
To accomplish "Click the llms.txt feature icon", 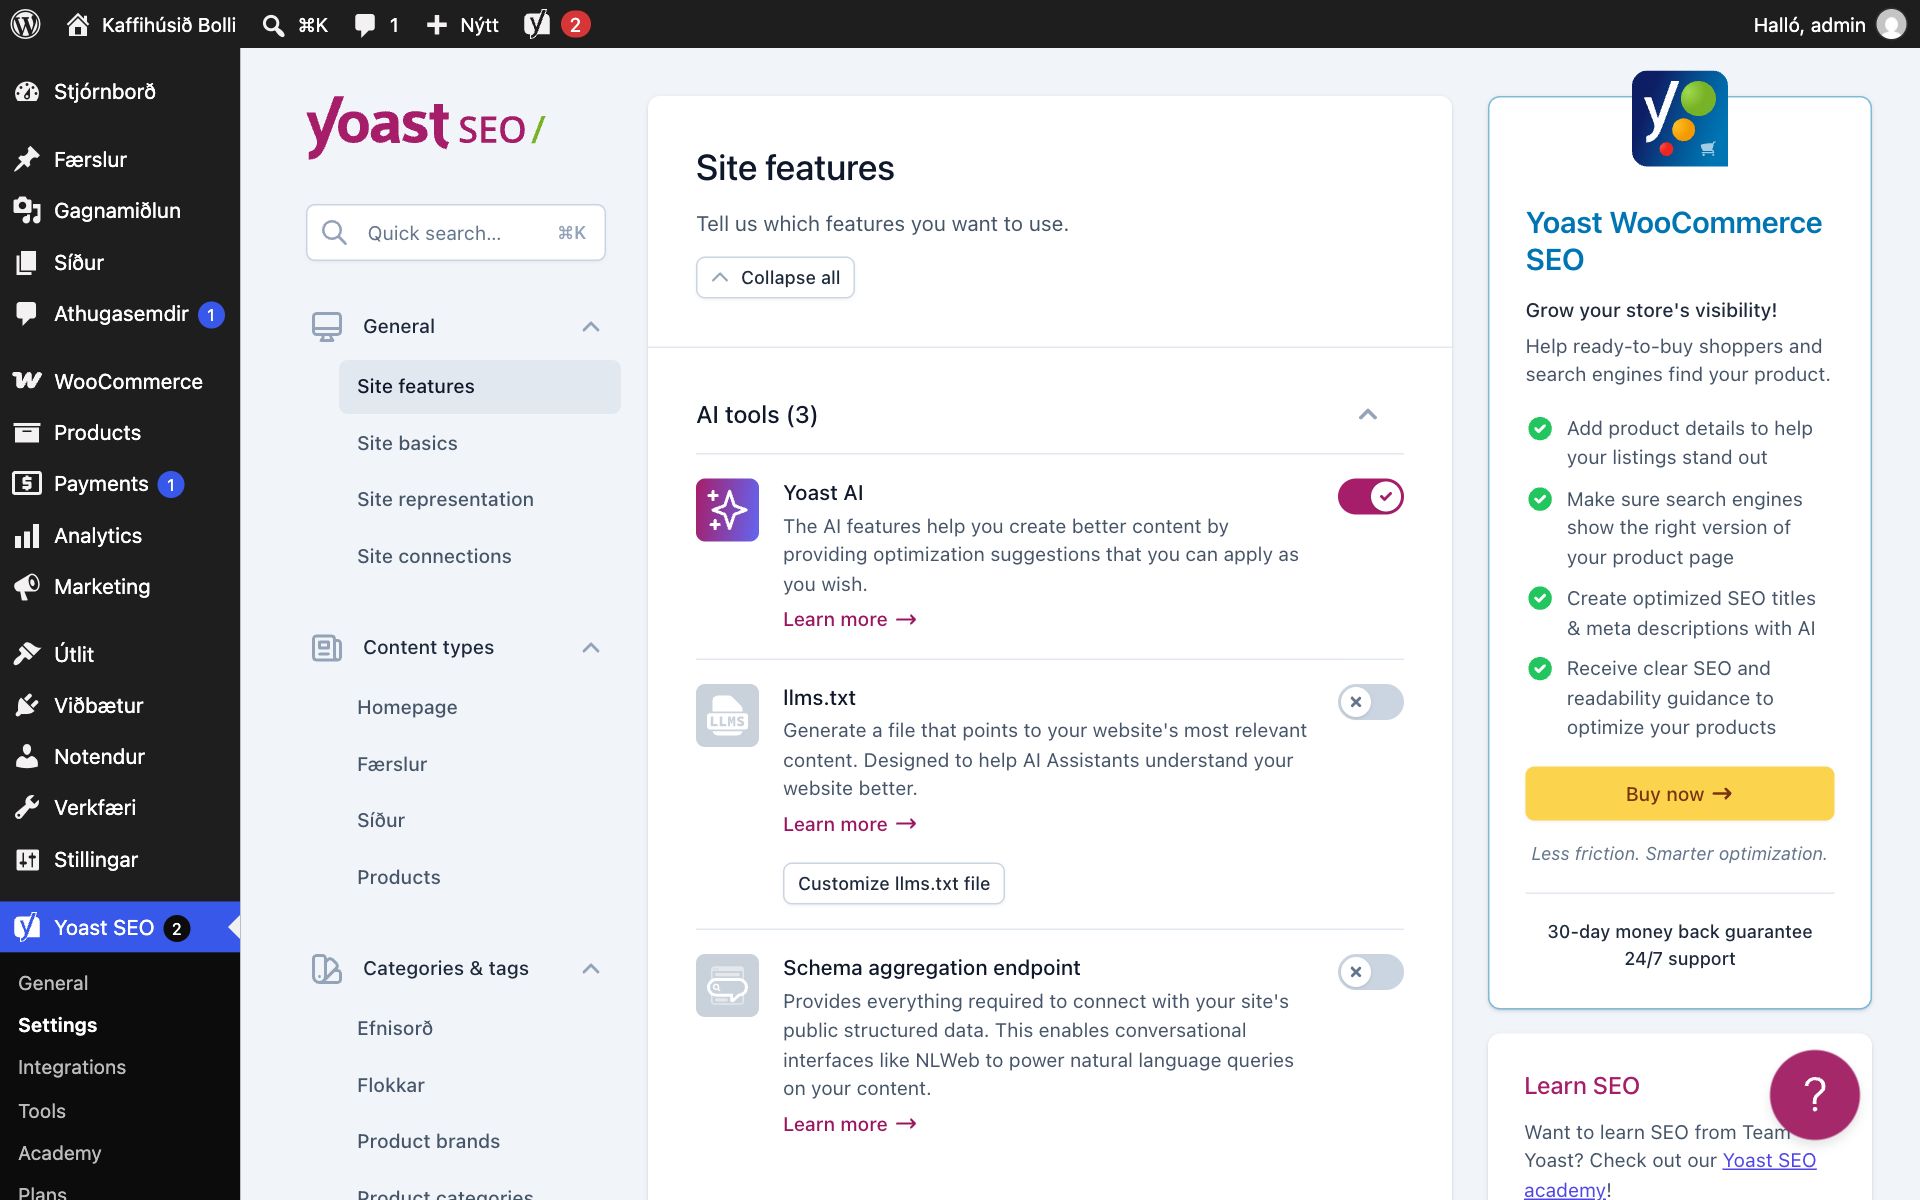I will click(727, 715).
